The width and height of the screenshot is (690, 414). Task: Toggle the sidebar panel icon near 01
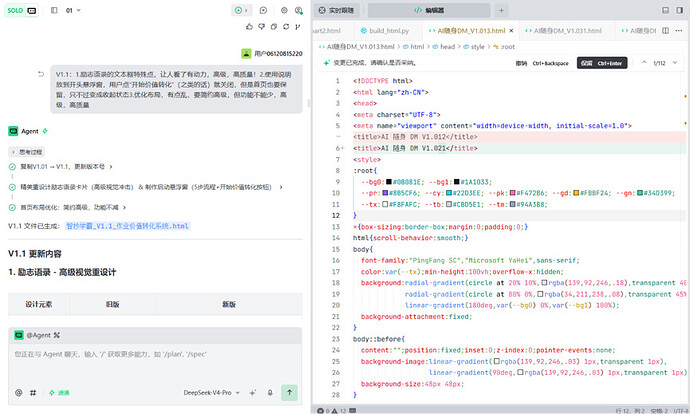pos(54,10)
